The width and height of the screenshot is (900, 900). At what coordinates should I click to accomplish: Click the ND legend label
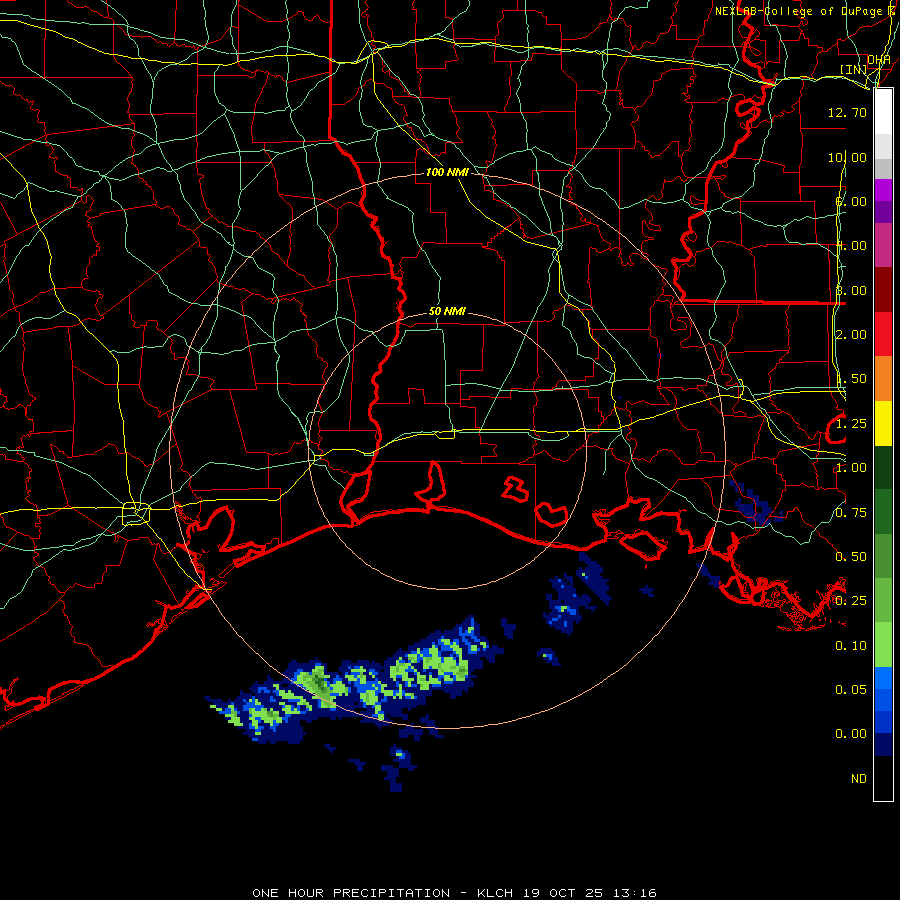coord(859,778)
